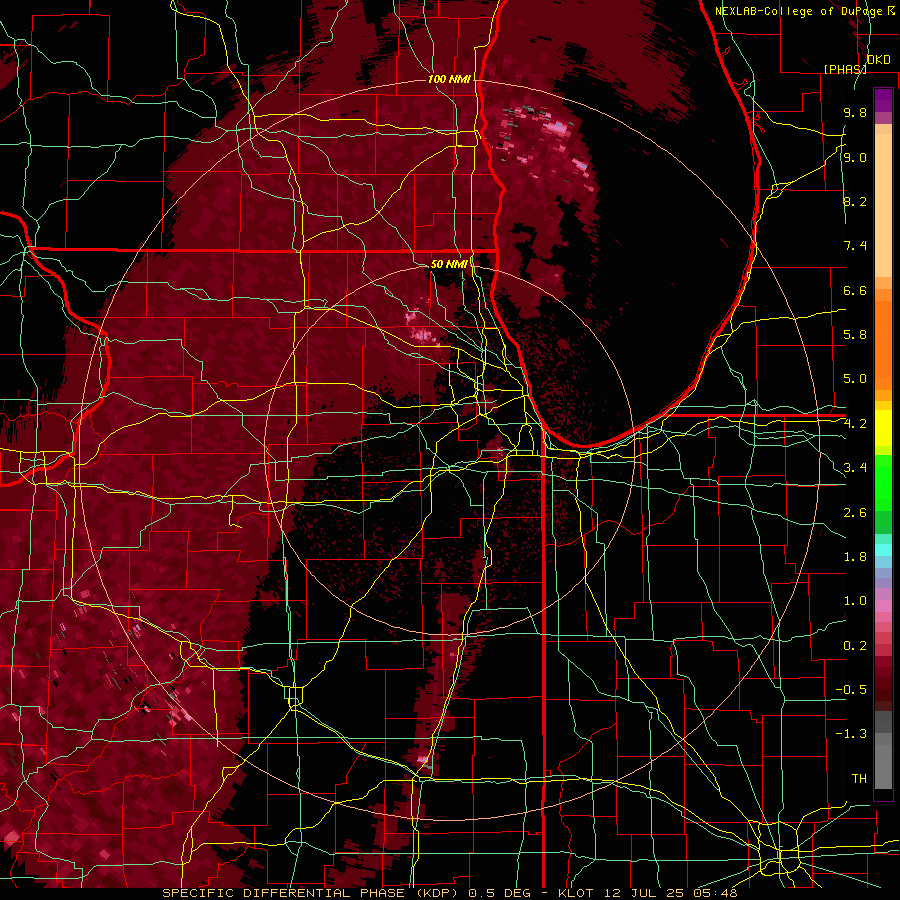The width and height of the screenshot is (900, 900).
Task: Click the 2.6 scale value
Action: pyautogui.click(x=855, y=513)
